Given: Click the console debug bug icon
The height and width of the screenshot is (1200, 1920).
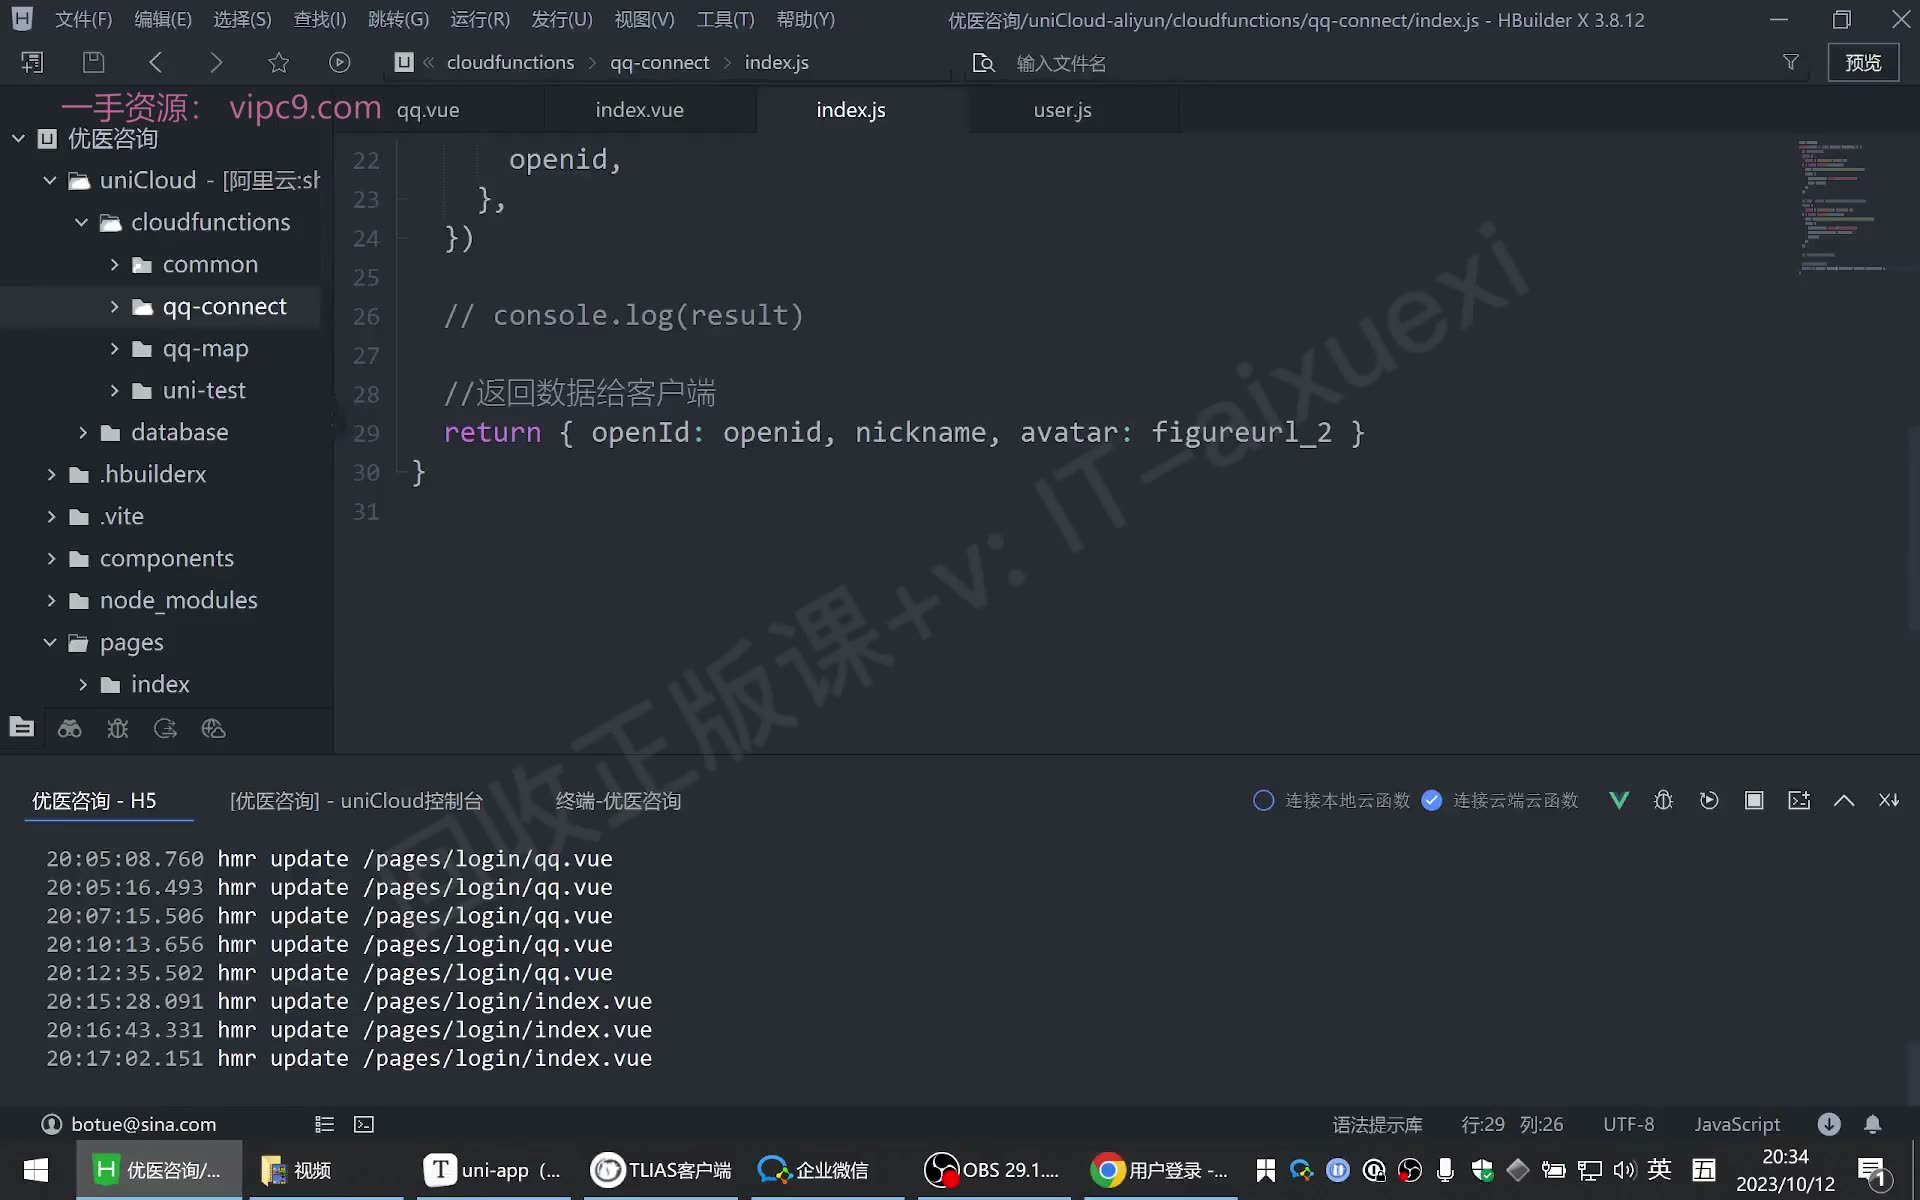Looking at the screenshot, I should [1663, 800].
